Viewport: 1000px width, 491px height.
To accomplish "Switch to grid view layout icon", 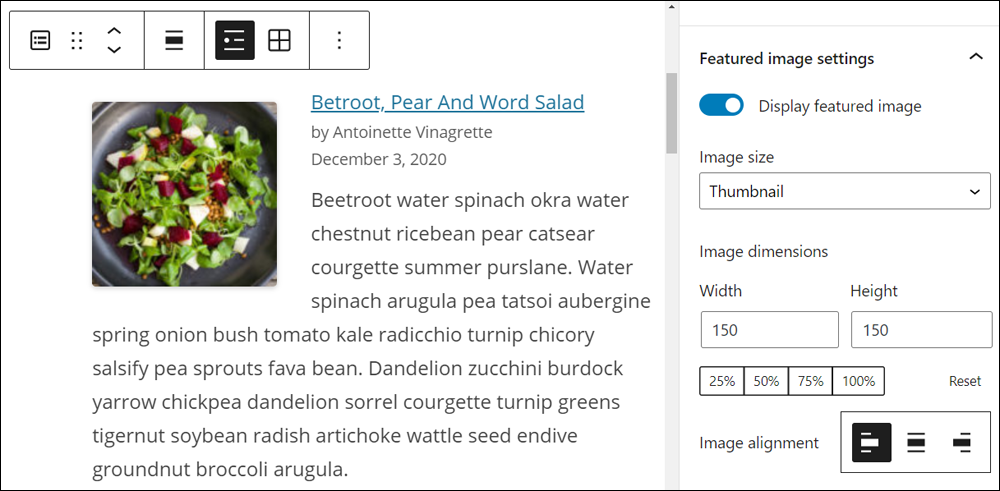I will click(x=279, y=40).
